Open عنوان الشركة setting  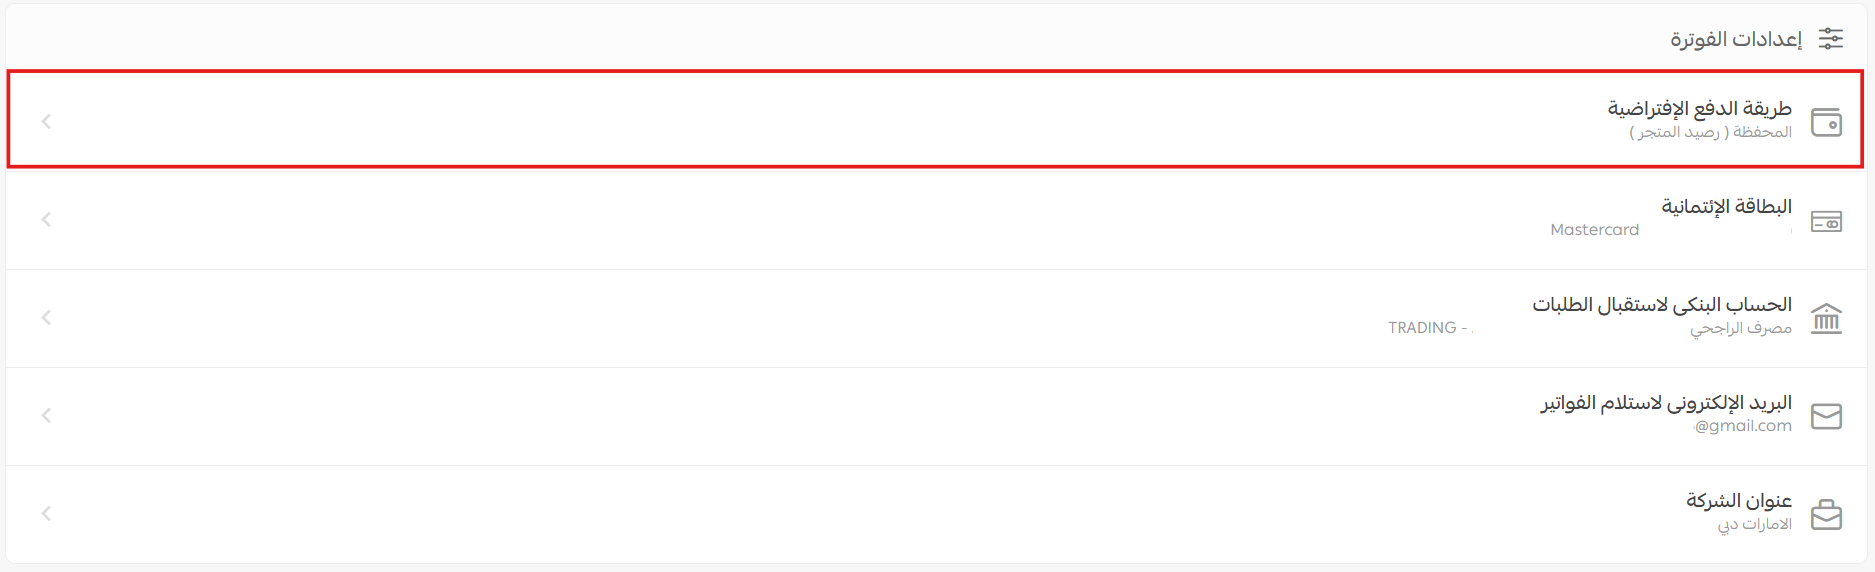coord(1739,500)
